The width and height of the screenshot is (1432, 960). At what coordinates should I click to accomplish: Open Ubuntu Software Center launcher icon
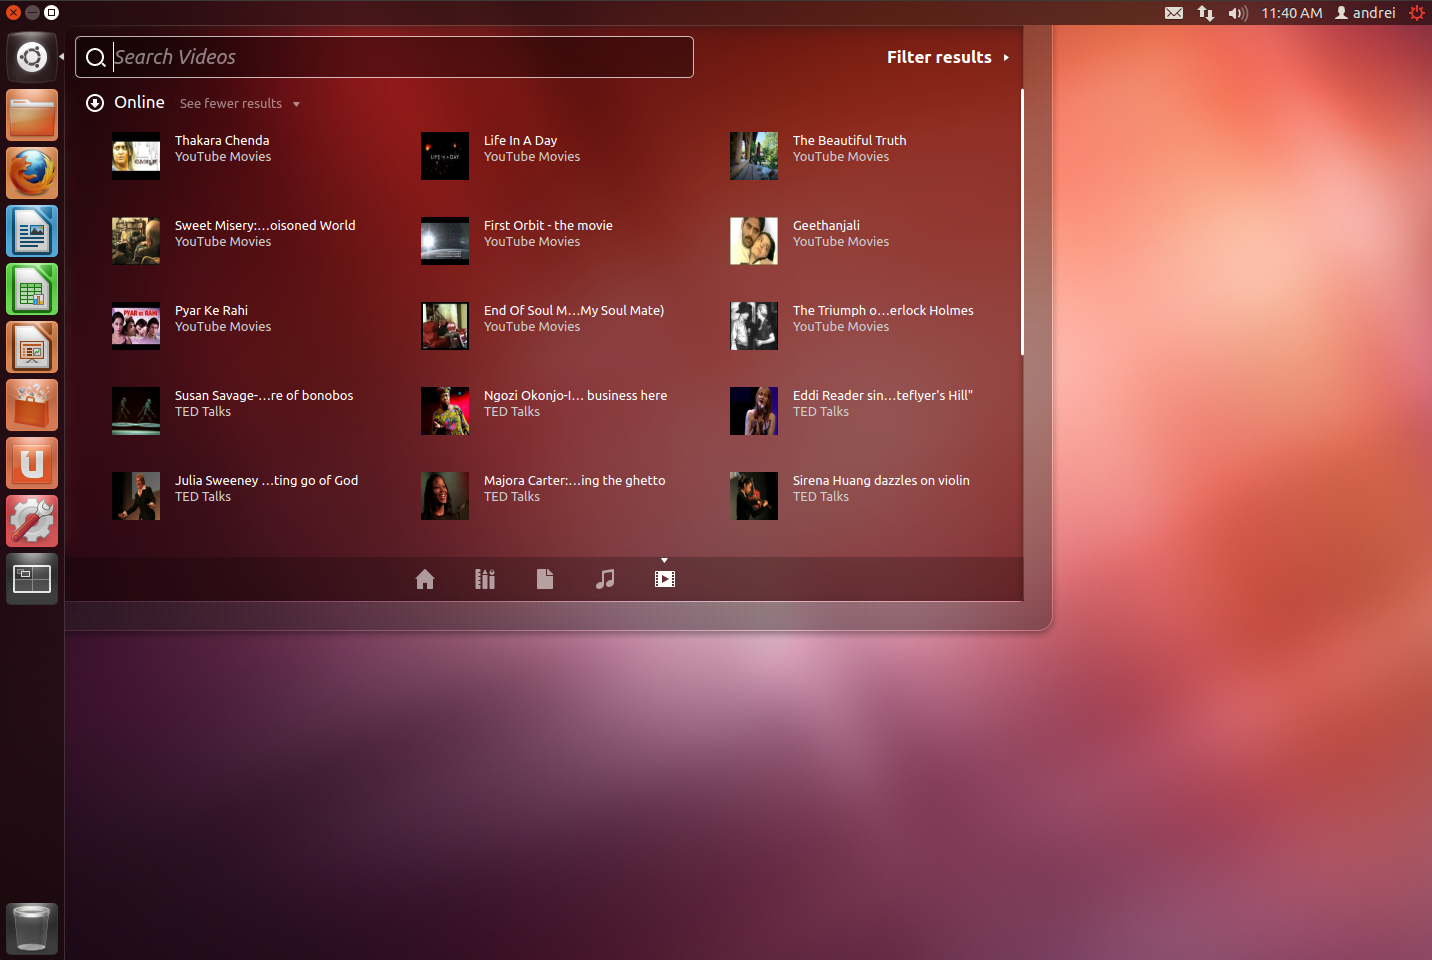(x=32, y=405)
